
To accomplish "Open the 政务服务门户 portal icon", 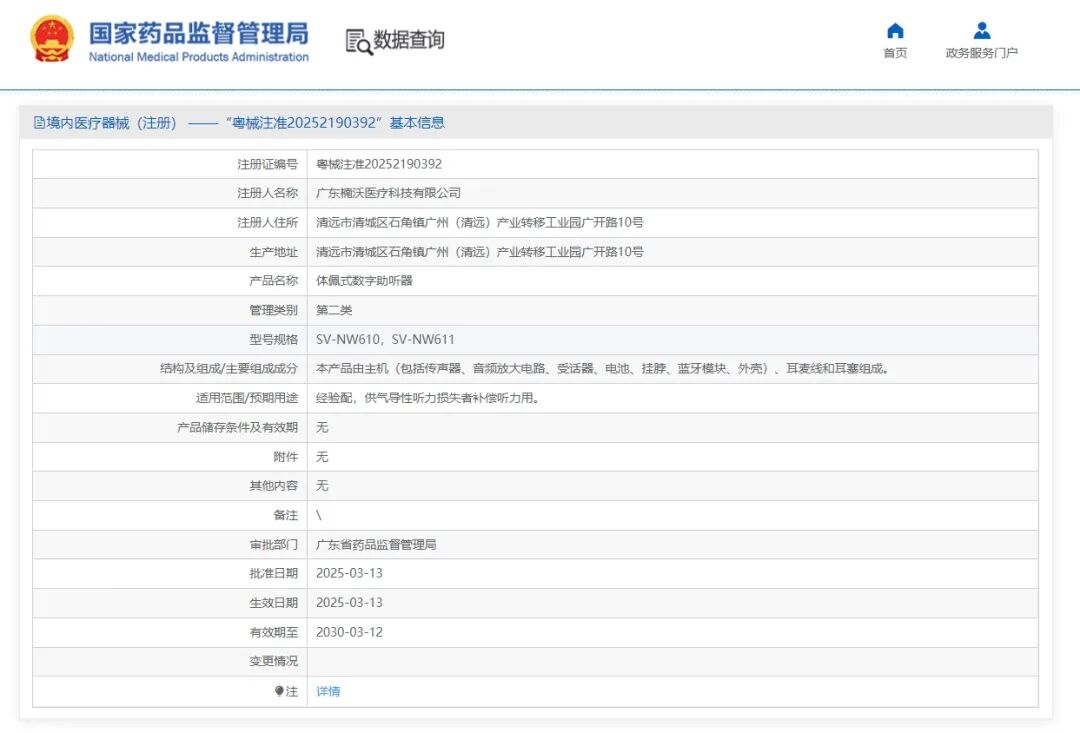I will 981,31.
